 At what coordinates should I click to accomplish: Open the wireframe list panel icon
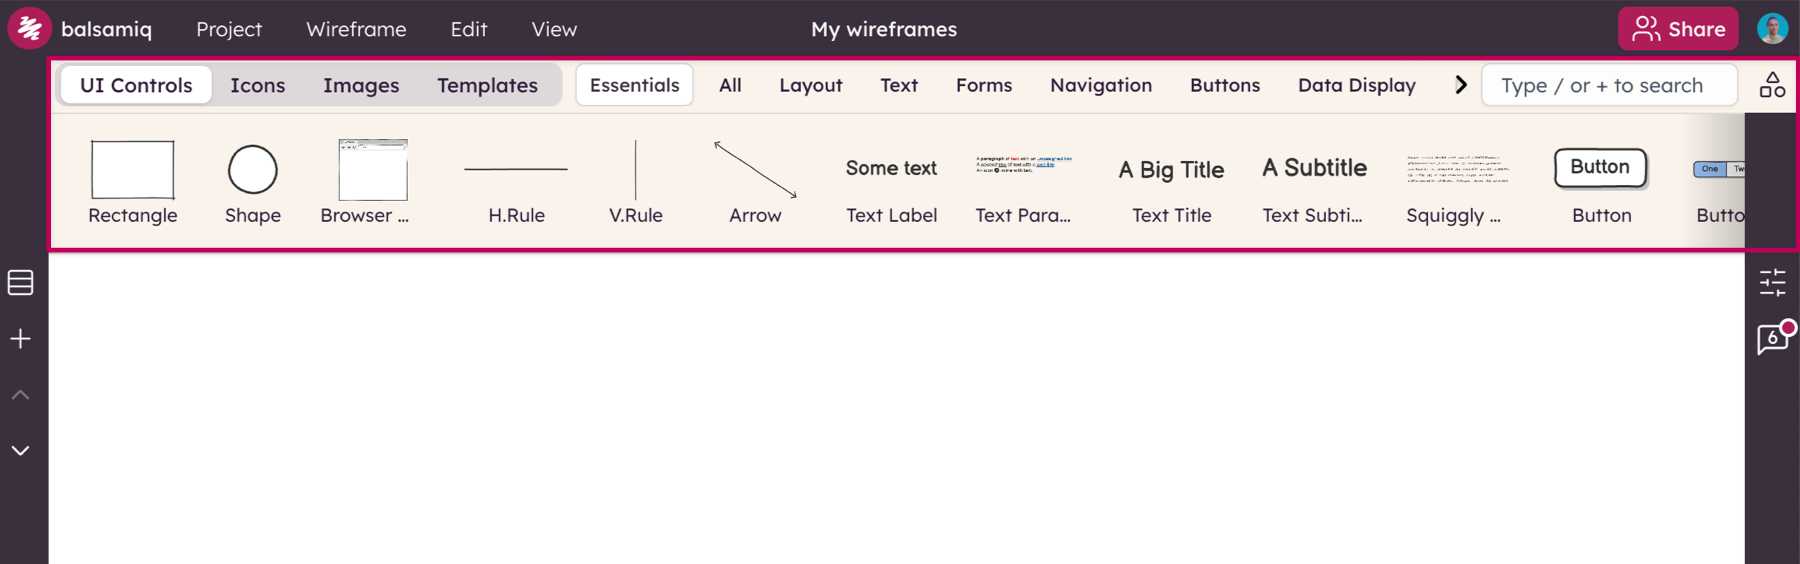pyautogui.click(x=20, y=283)
